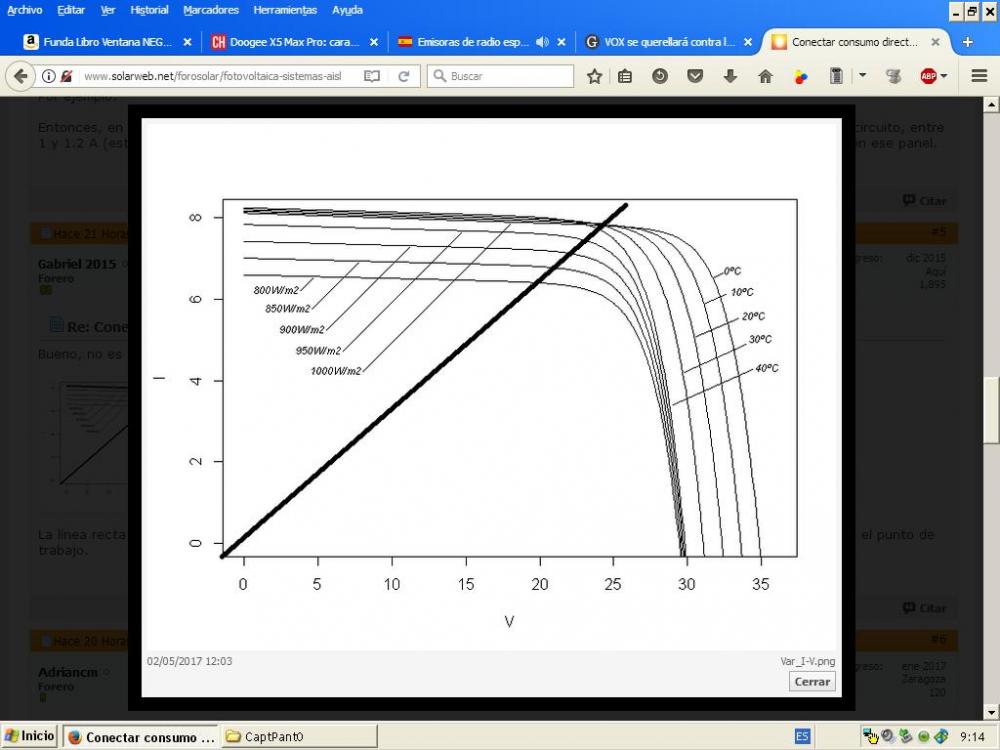1000x750 pixels.
Task: Open the Windows Inicio start button
Action: (29, 736)
